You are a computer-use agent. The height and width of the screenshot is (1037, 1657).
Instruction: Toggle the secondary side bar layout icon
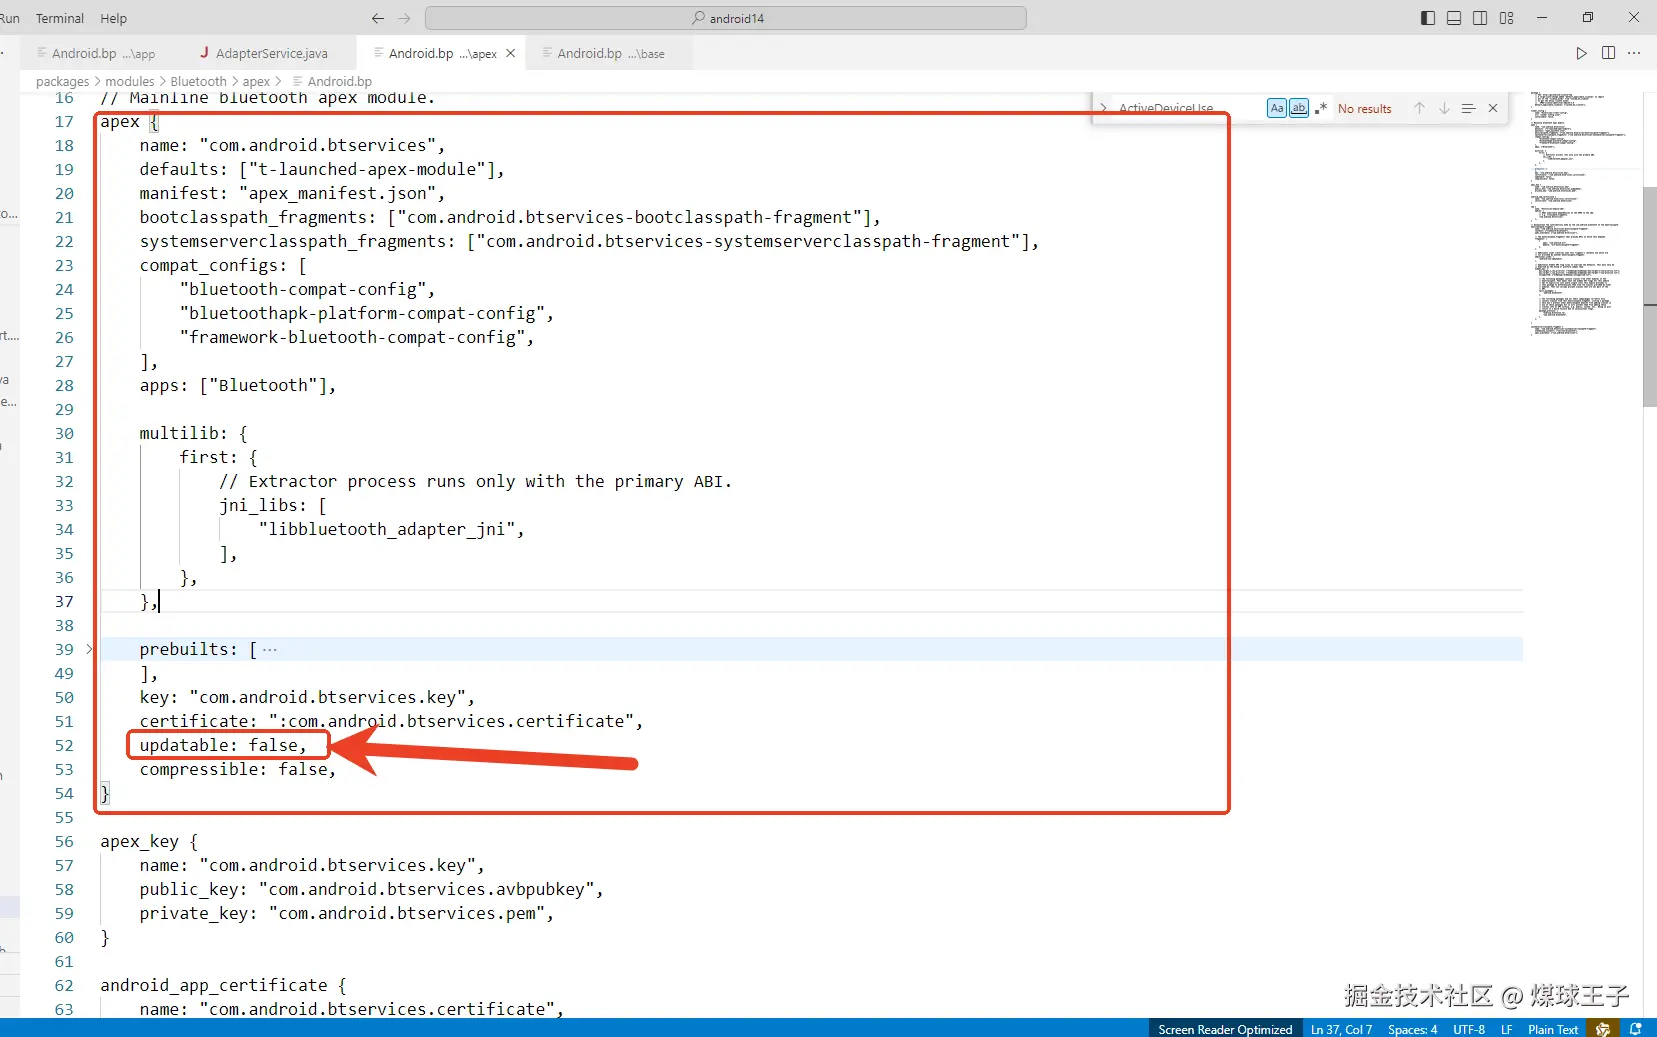pos(1480,18)
